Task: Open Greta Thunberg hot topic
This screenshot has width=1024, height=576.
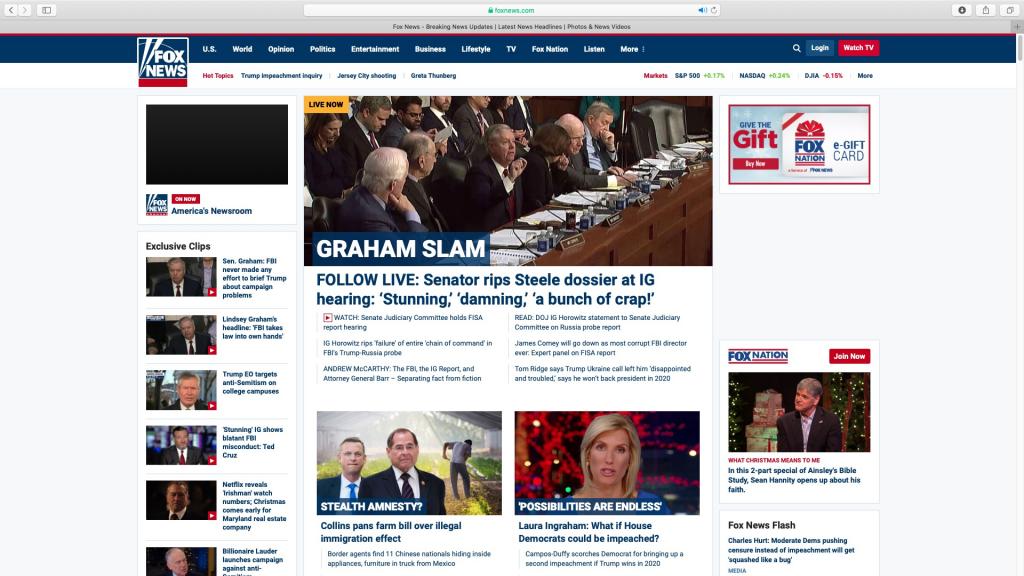Action: [x=434, y=76]
